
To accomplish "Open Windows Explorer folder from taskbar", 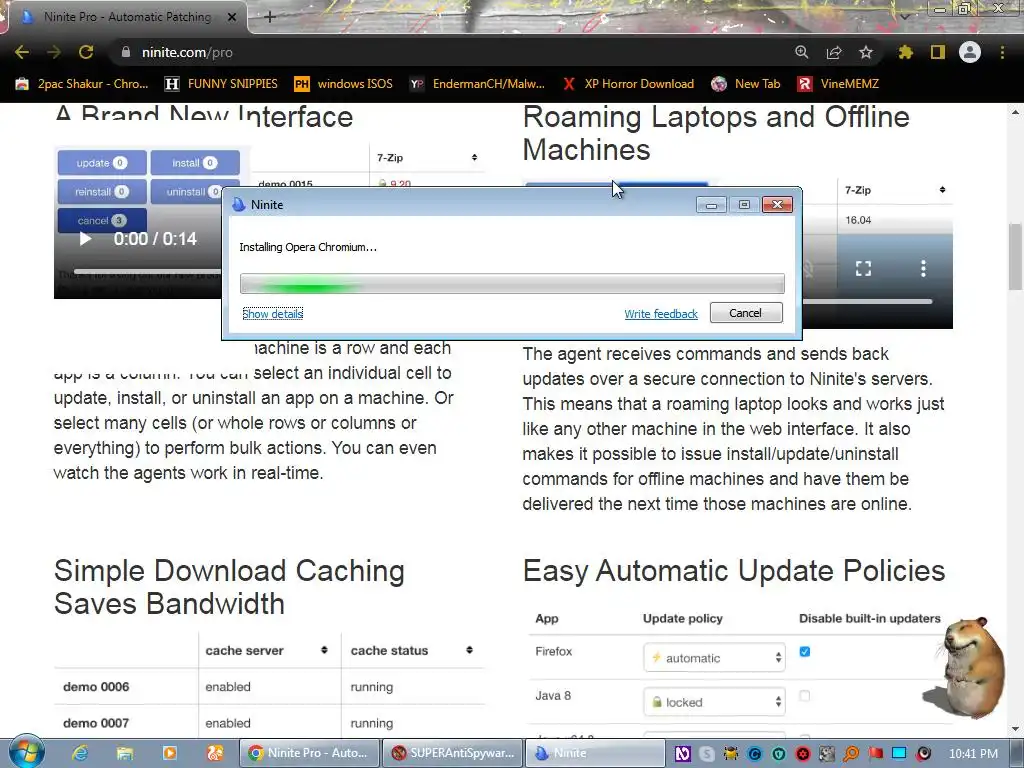I will point(125,753).
